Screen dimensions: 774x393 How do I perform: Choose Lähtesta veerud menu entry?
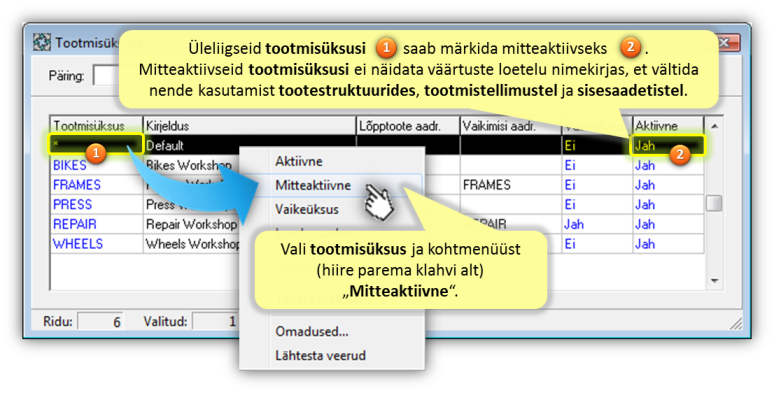tap(320, 355)
